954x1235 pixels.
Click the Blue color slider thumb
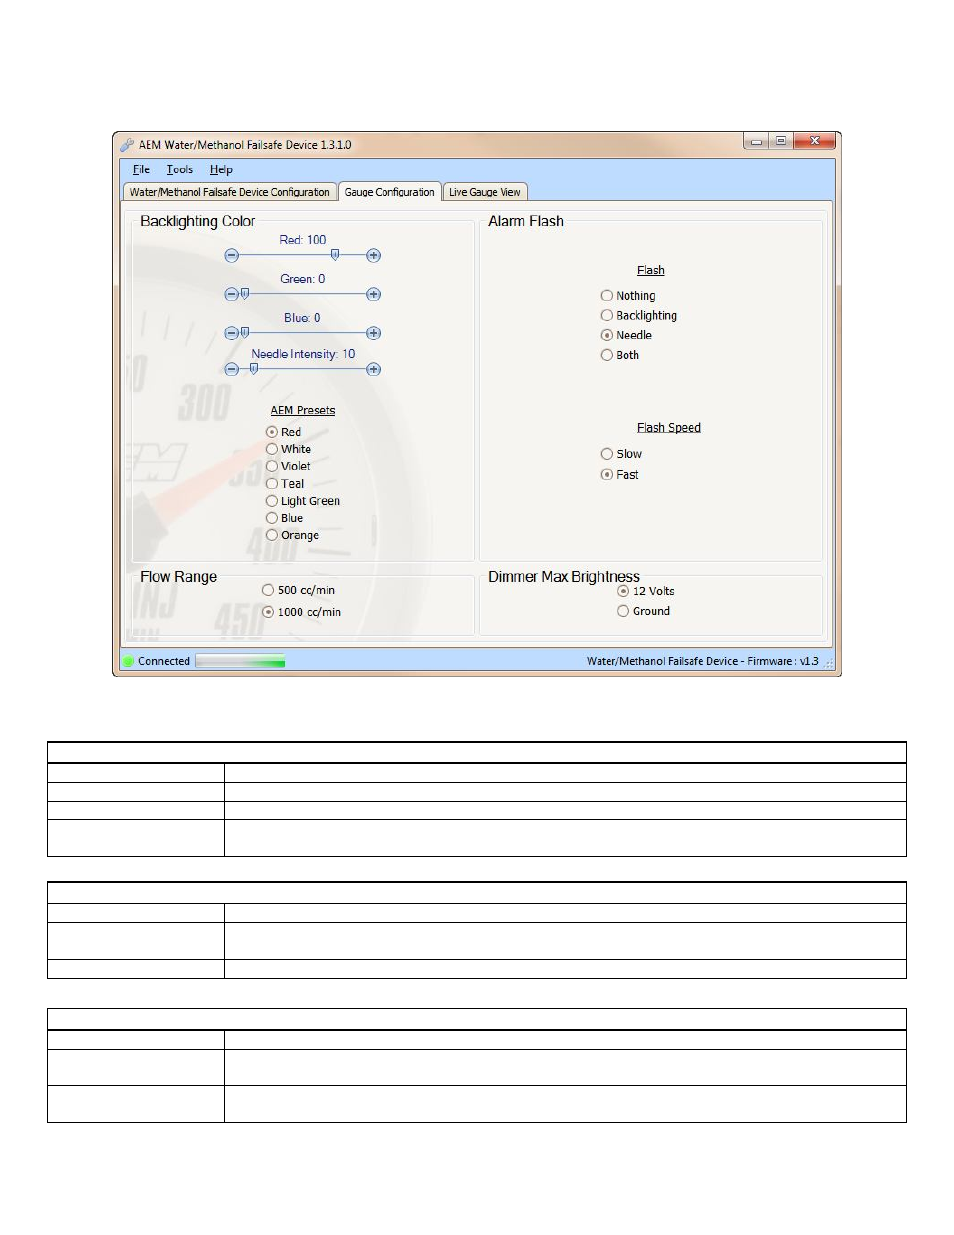coord(245,333)
